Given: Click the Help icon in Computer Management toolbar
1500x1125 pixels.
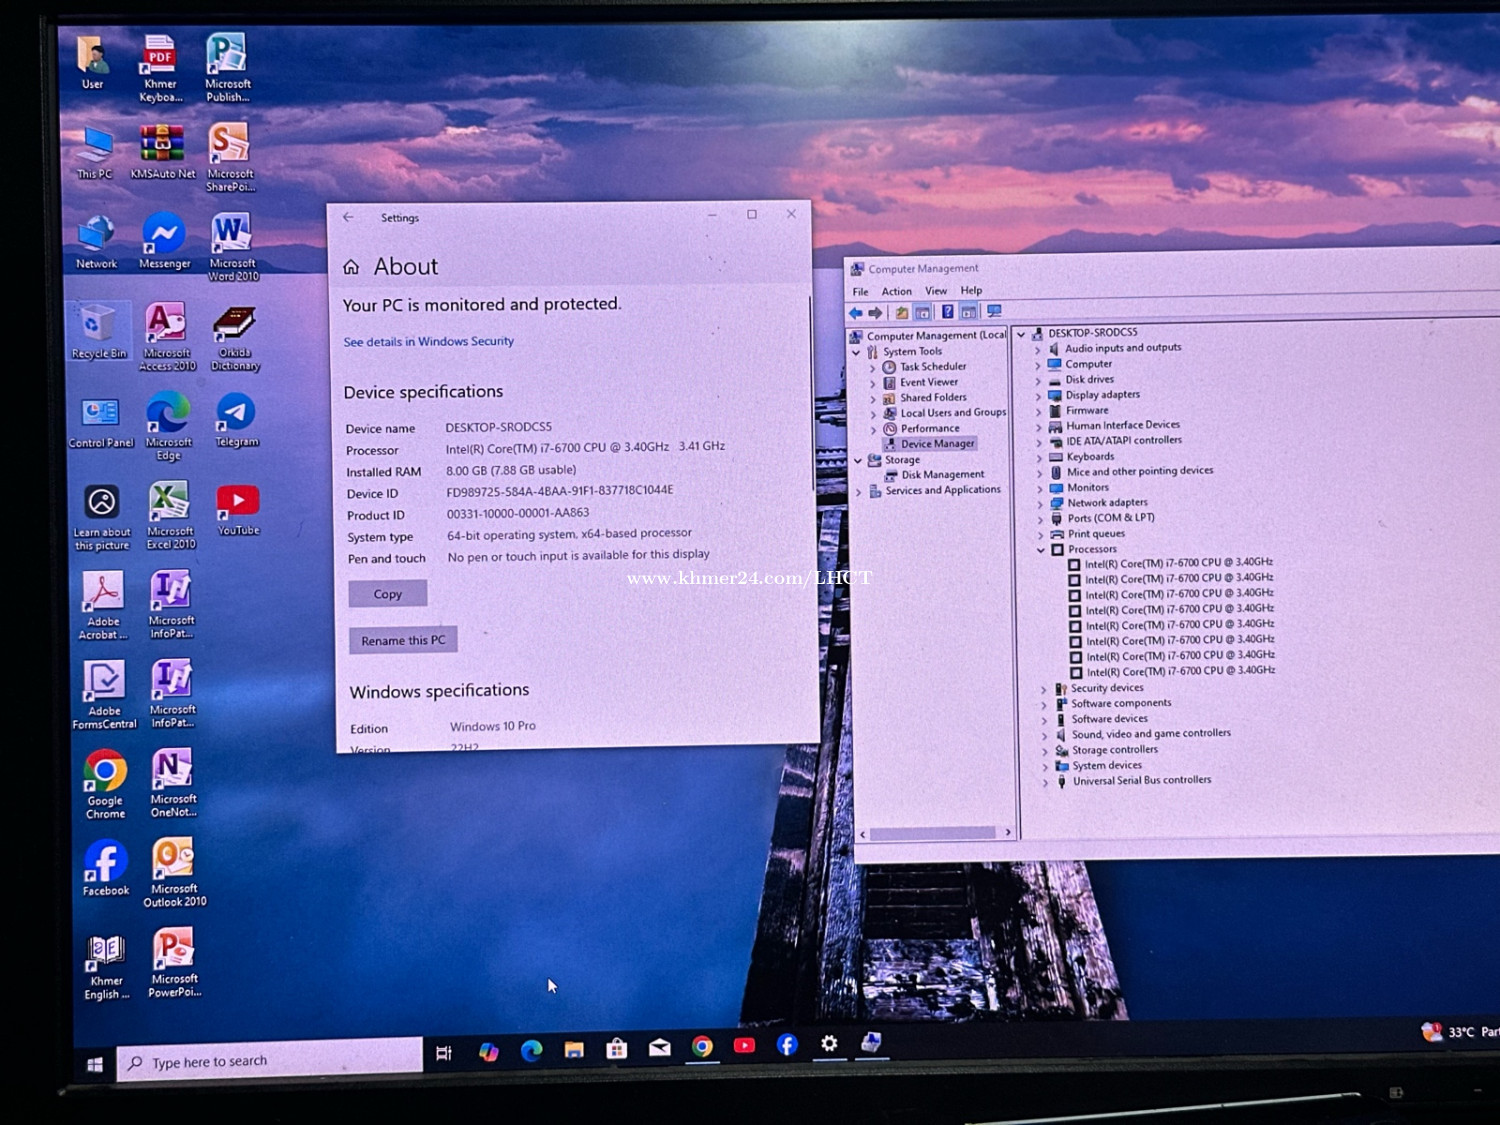Looking at the screenshot, I should tap(947, 312).
